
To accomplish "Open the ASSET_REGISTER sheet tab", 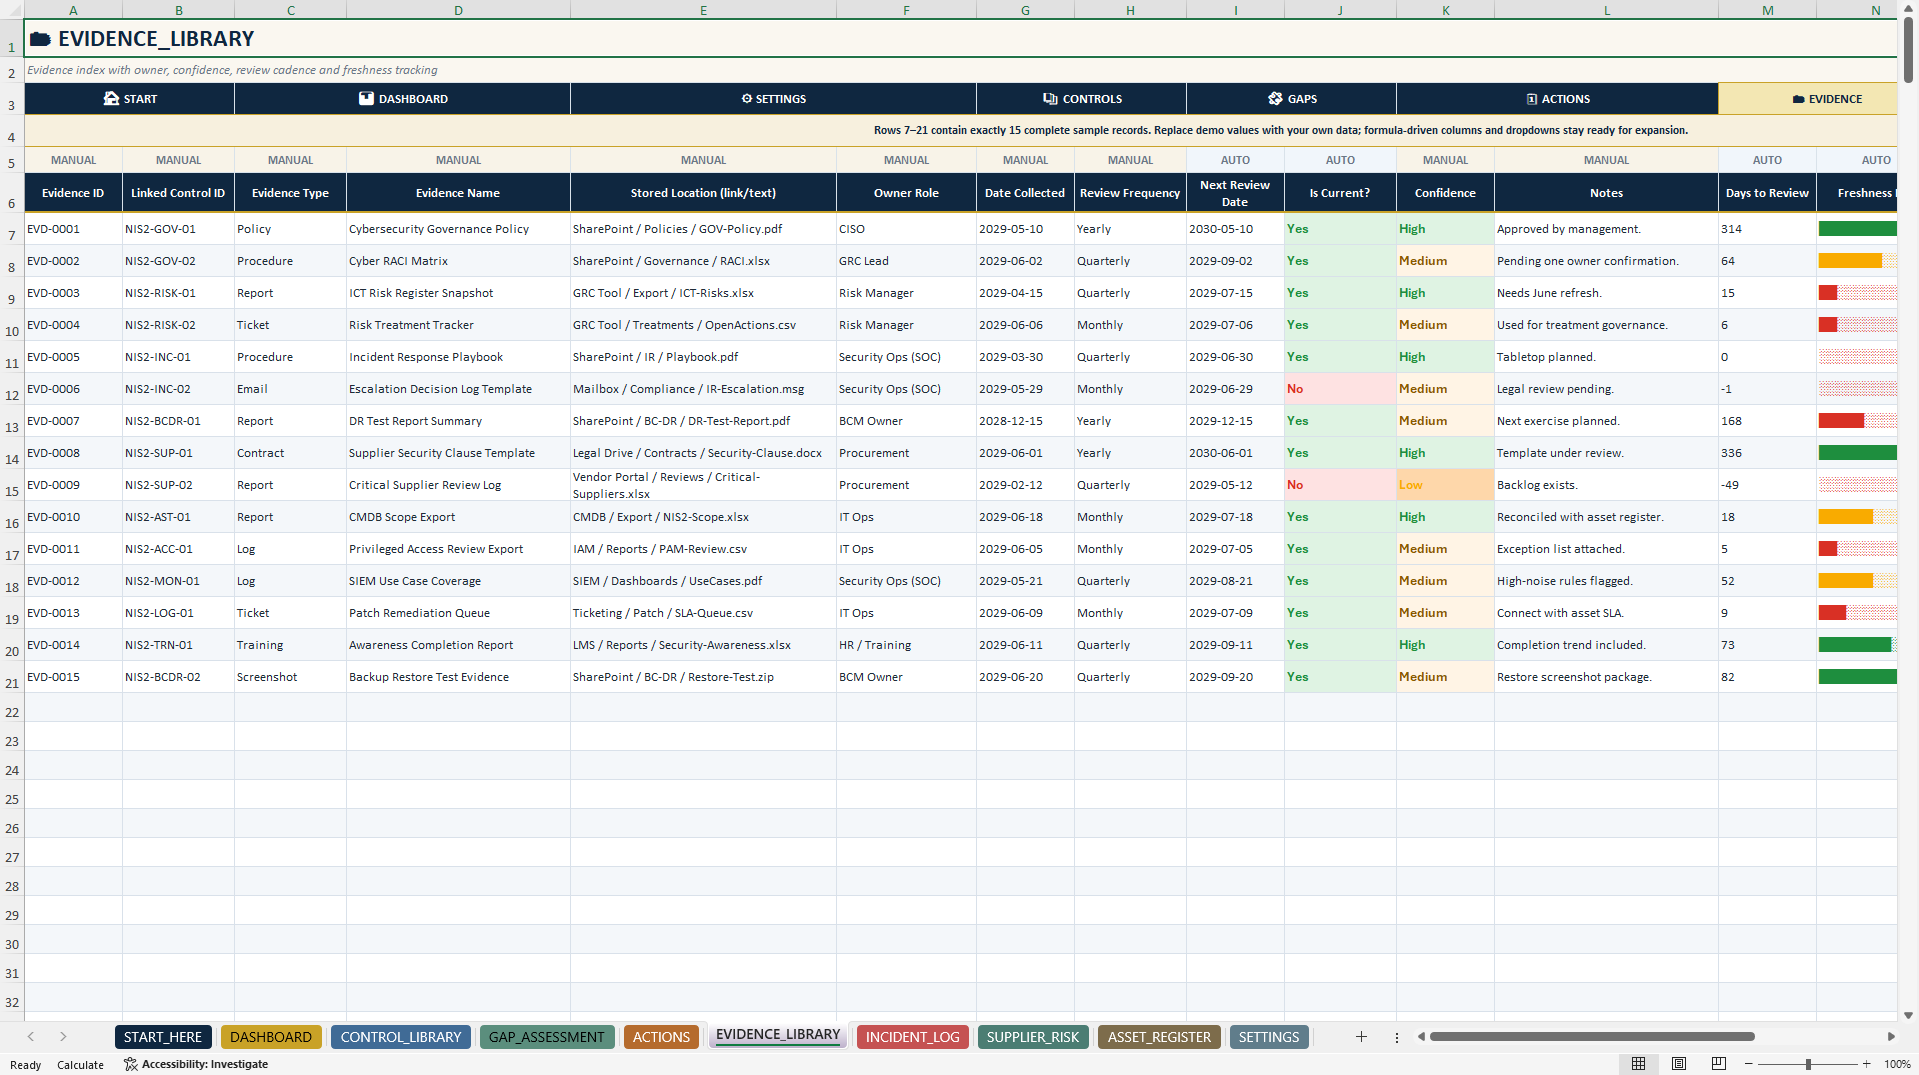I will tap(1159, 1037).
